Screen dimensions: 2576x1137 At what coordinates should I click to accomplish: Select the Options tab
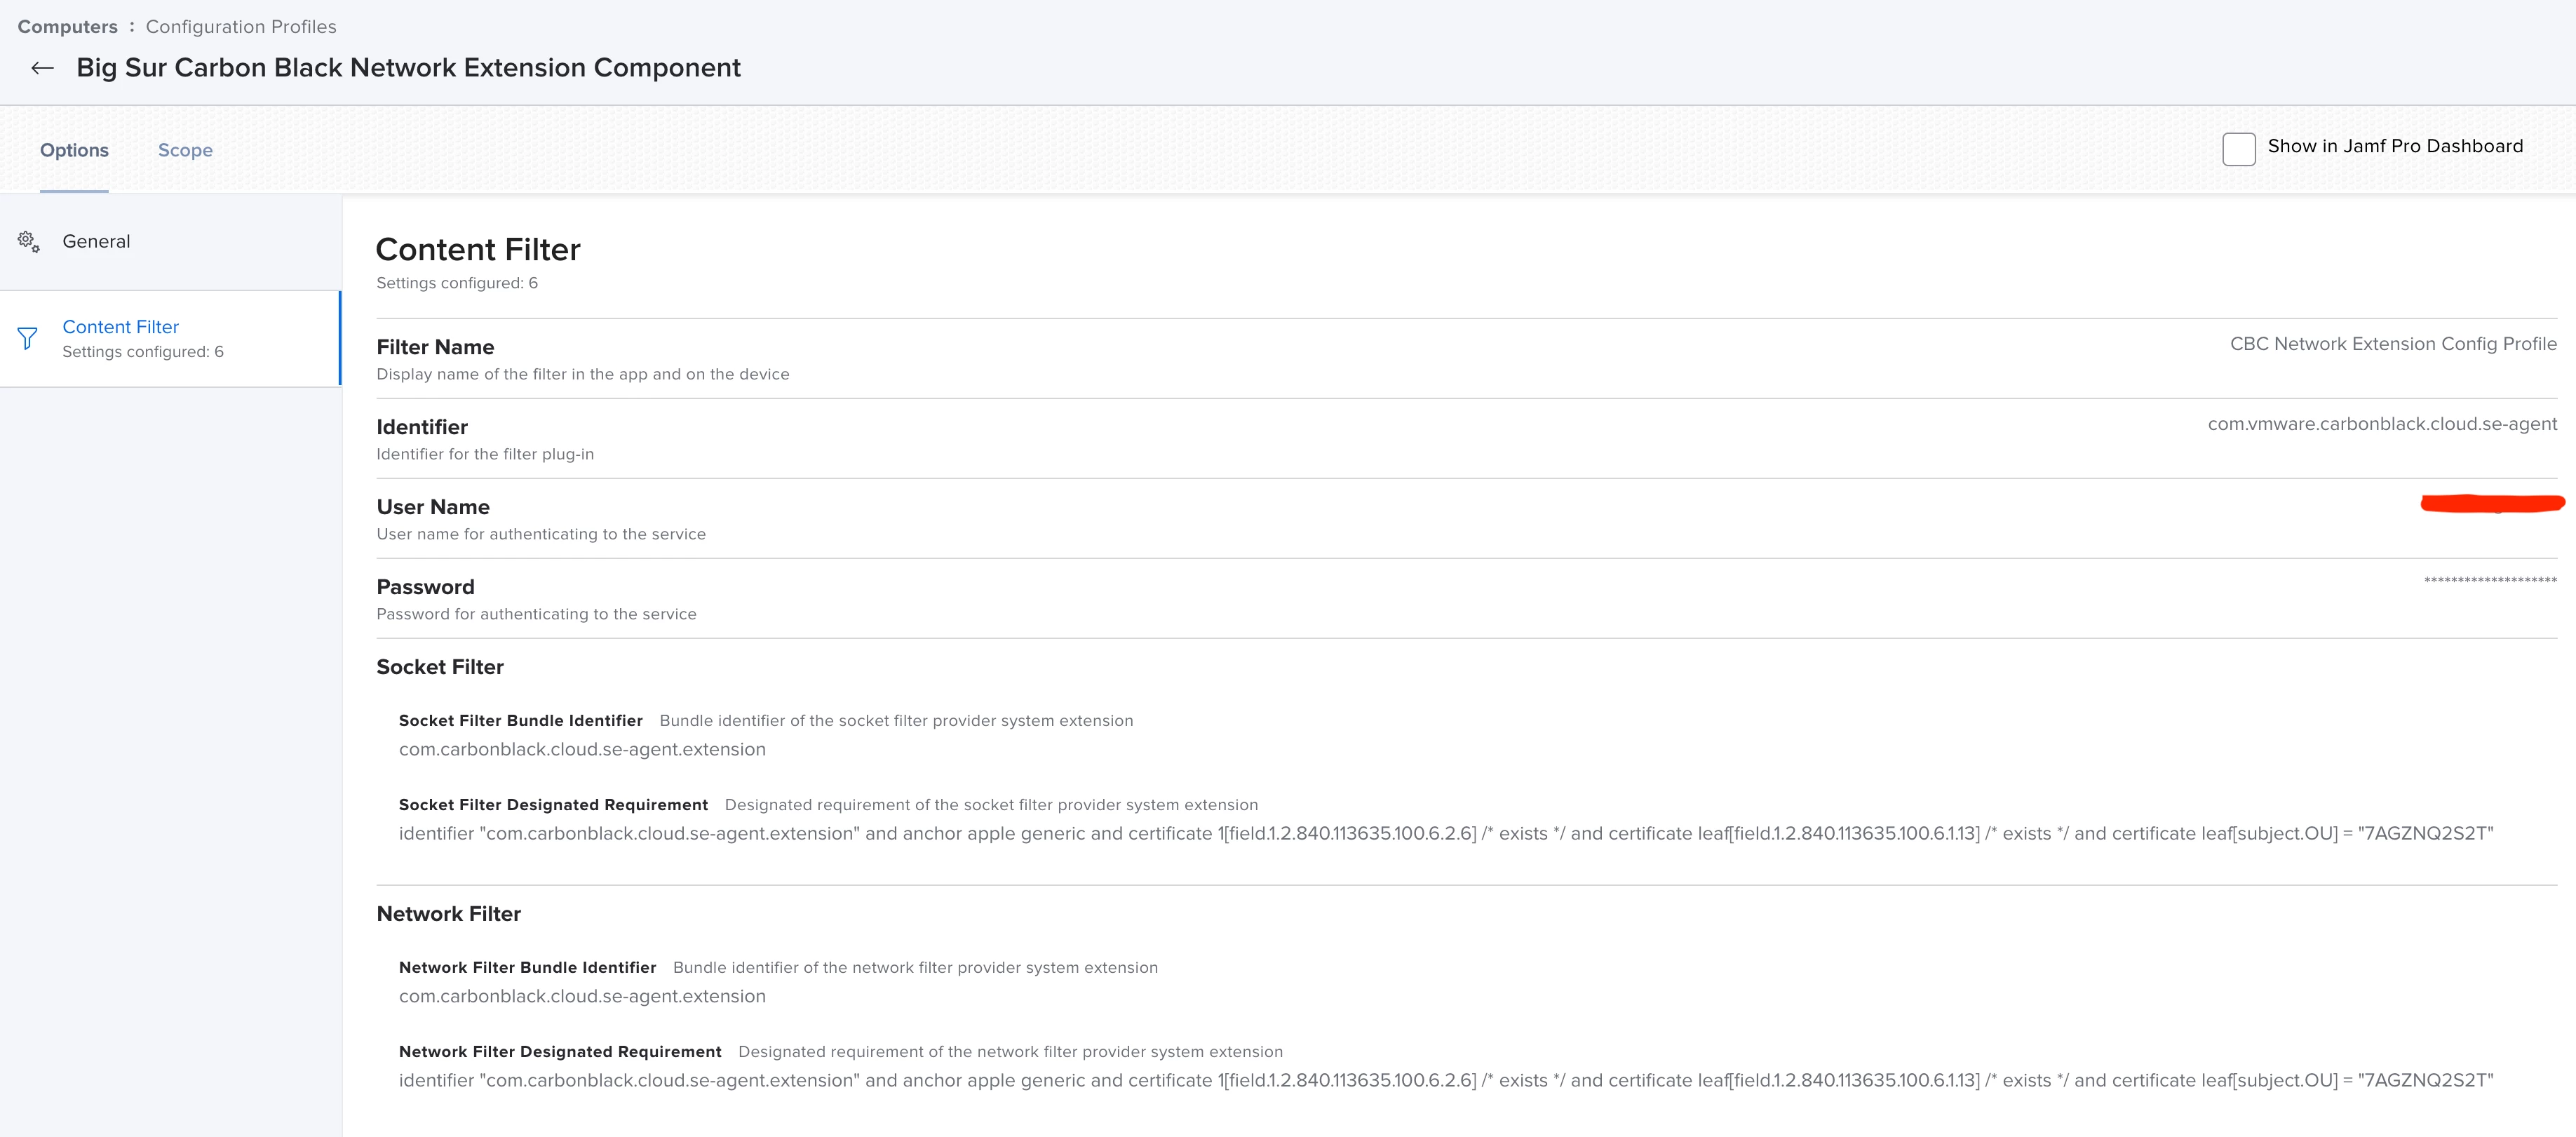coord(74,150)
